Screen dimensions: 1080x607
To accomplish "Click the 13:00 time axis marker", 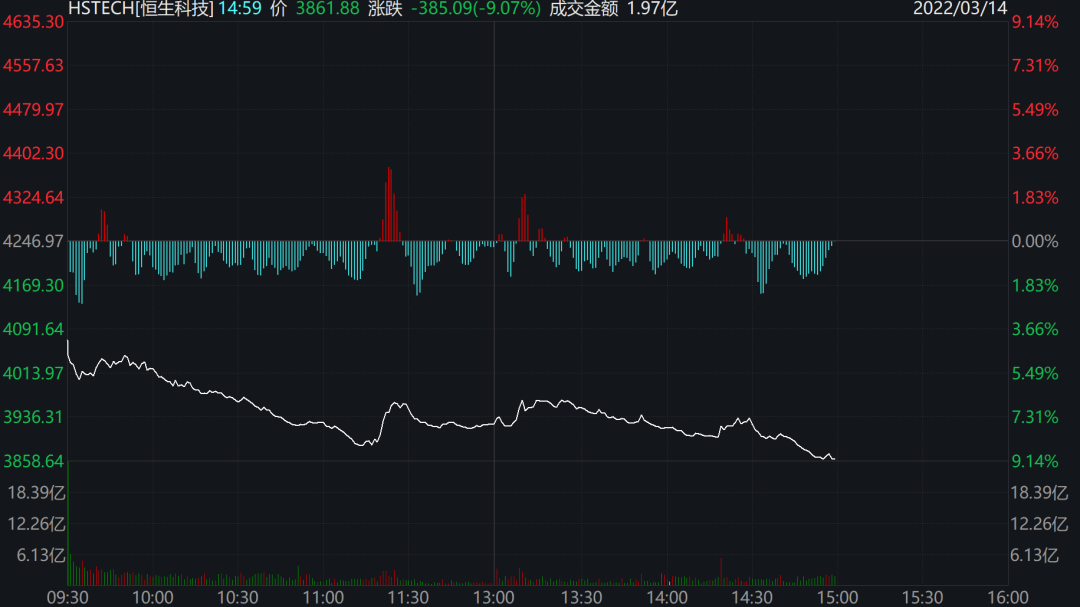I will (x=494, y=597).
